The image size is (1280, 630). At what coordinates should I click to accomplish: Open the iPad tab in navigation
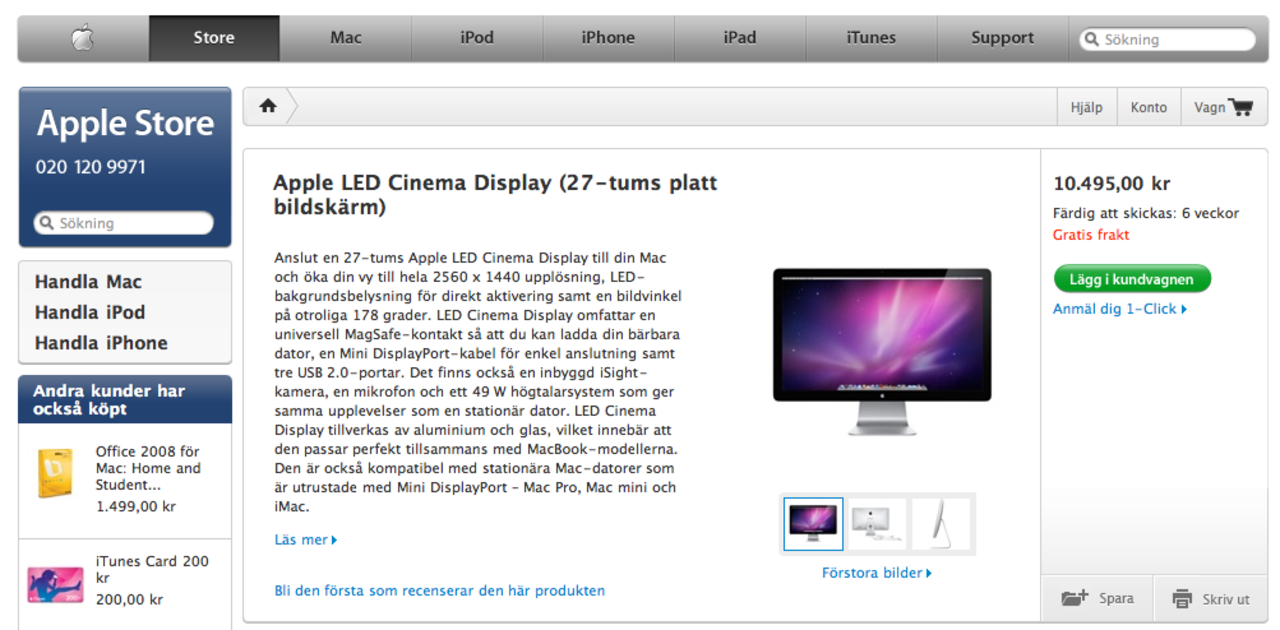pyautogui.click(x=740, y=38)
